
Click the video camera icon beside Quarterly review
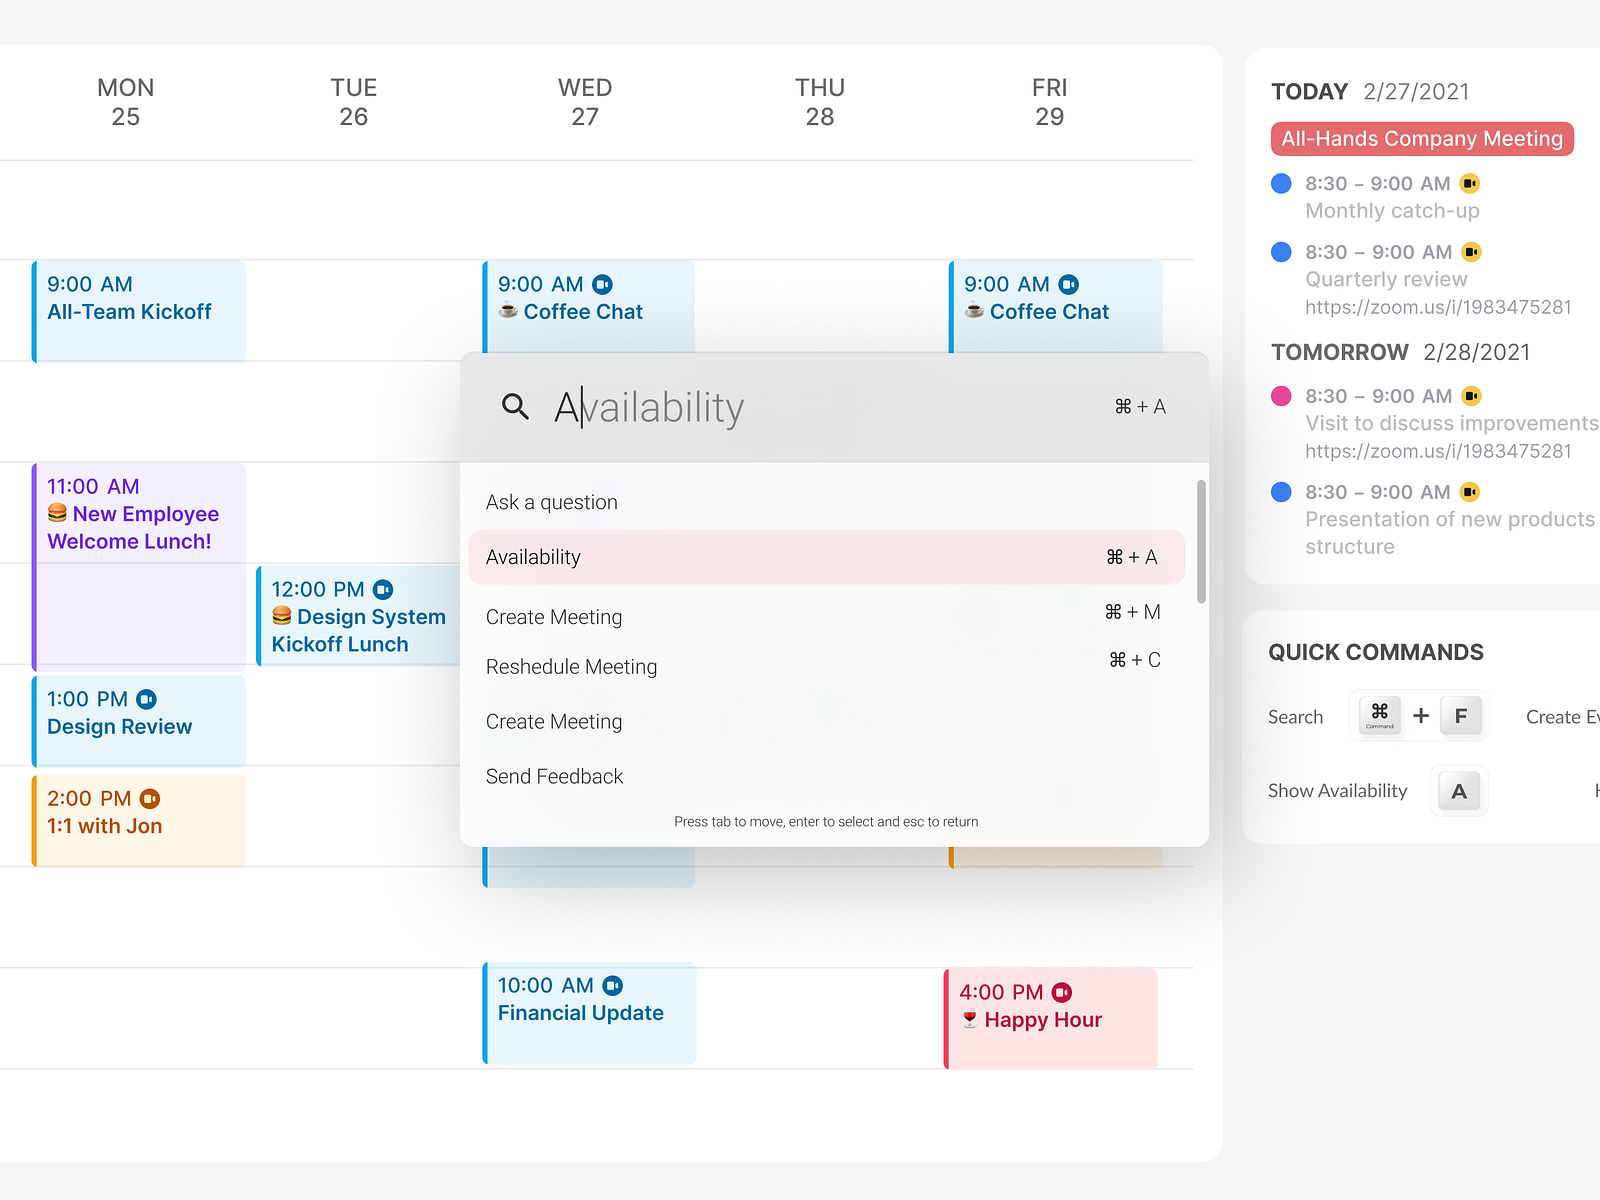[1470, 252]
